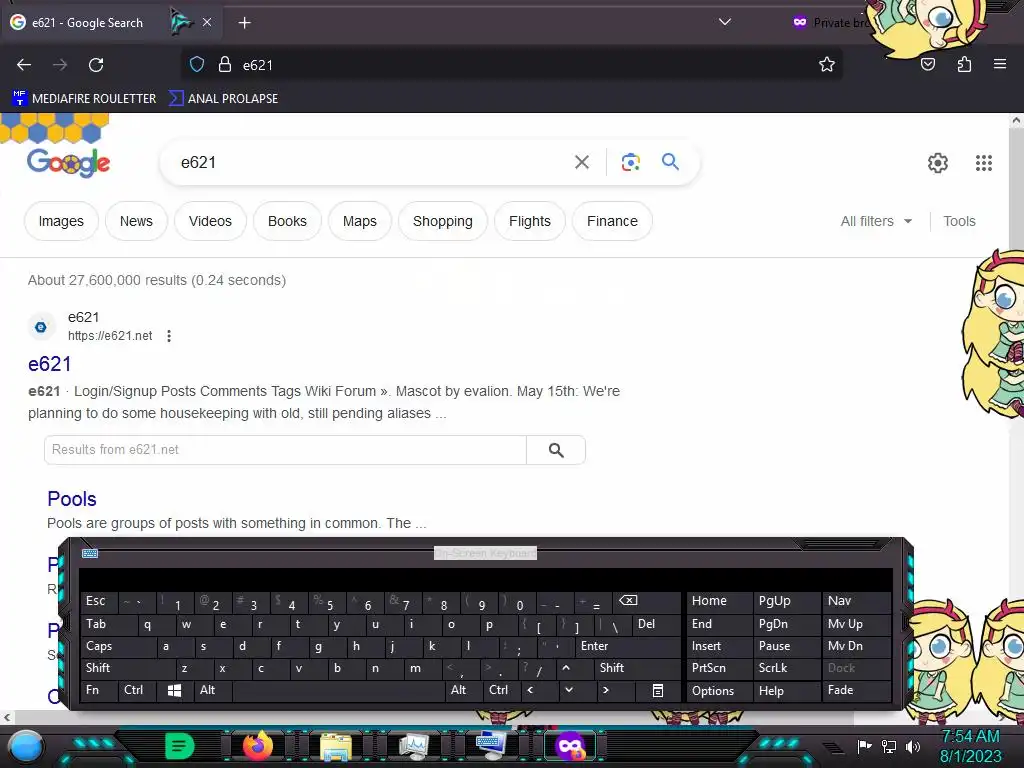Switch to the Shopping results tab

coord(443,221)
